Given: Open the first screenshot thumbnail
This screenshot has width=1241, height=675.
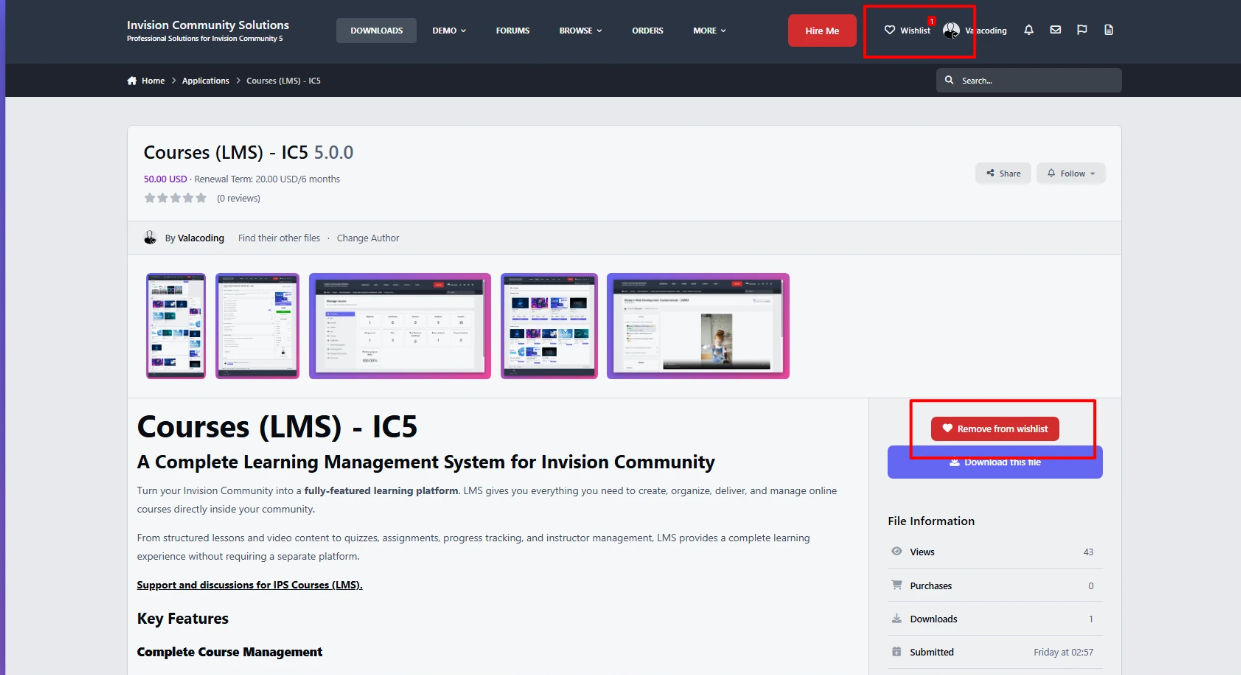Looking at the screenshot, I should tap(176, 326).
